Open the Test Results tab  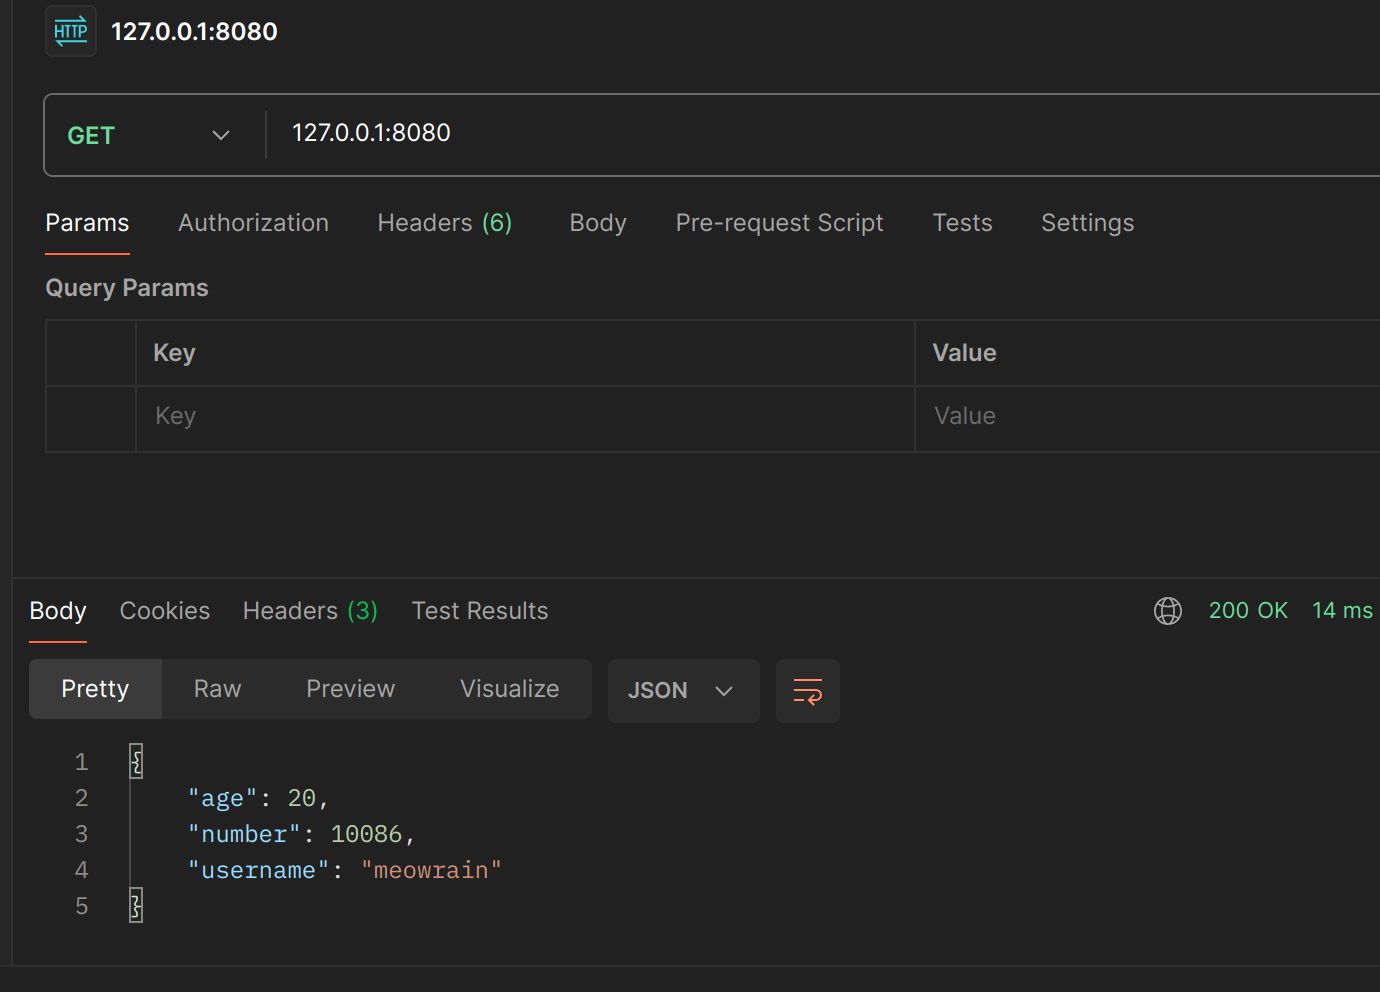[x=480, y=611]
